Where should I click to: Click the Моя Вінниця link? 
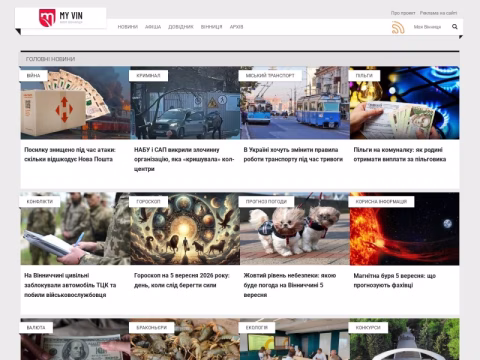tap(427, 27)
